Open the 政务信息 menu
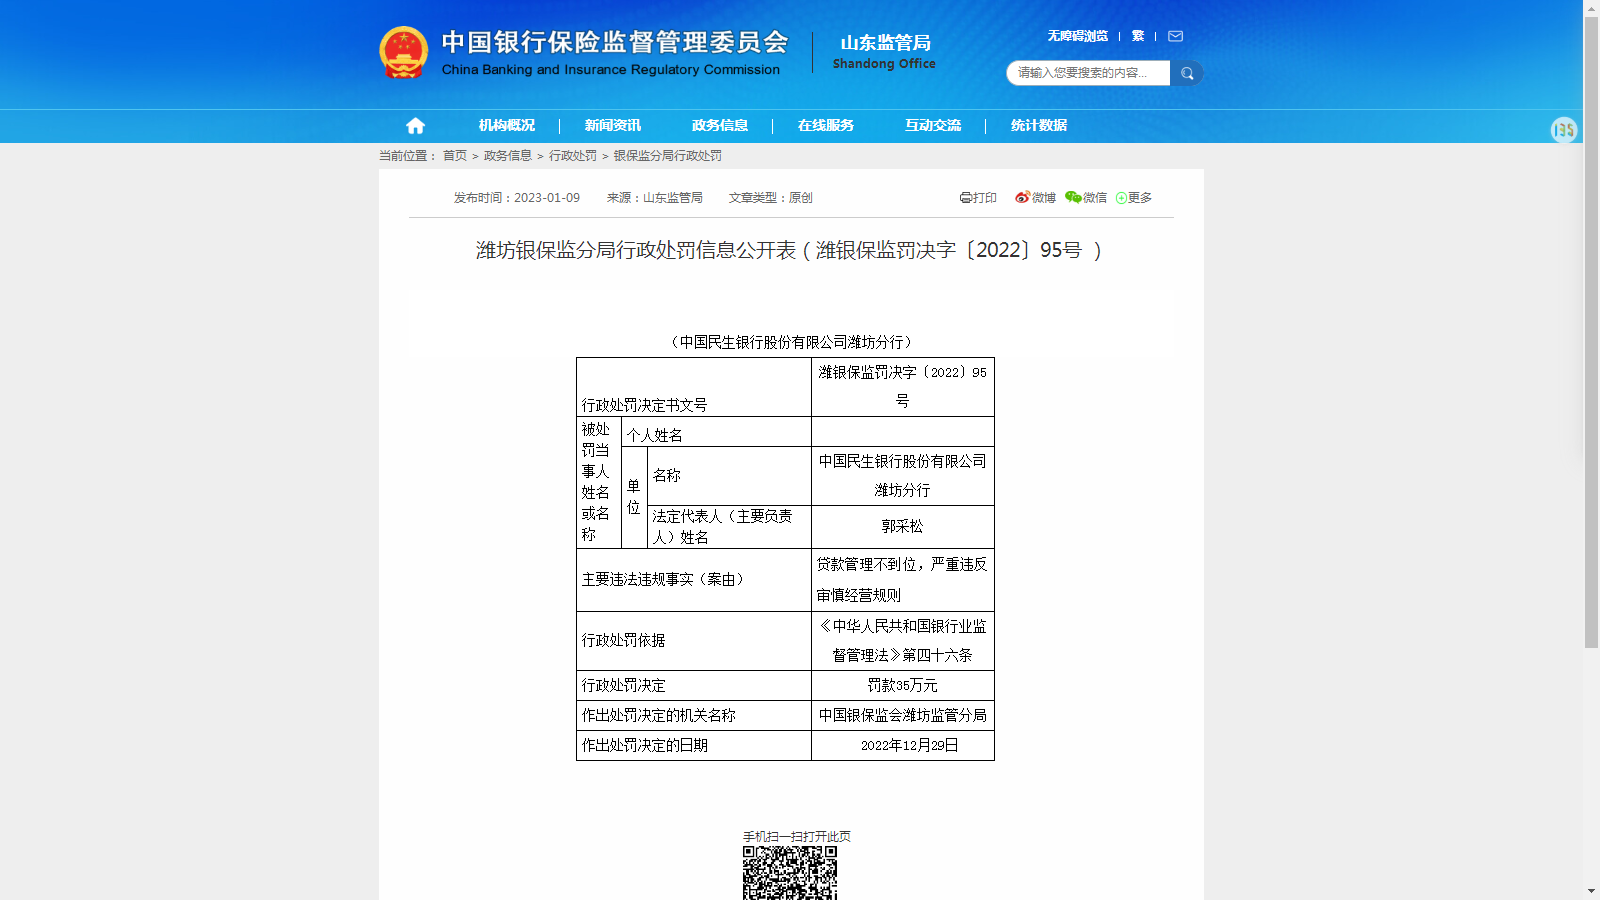This screenshot has height=900, width=1600. 720,125
